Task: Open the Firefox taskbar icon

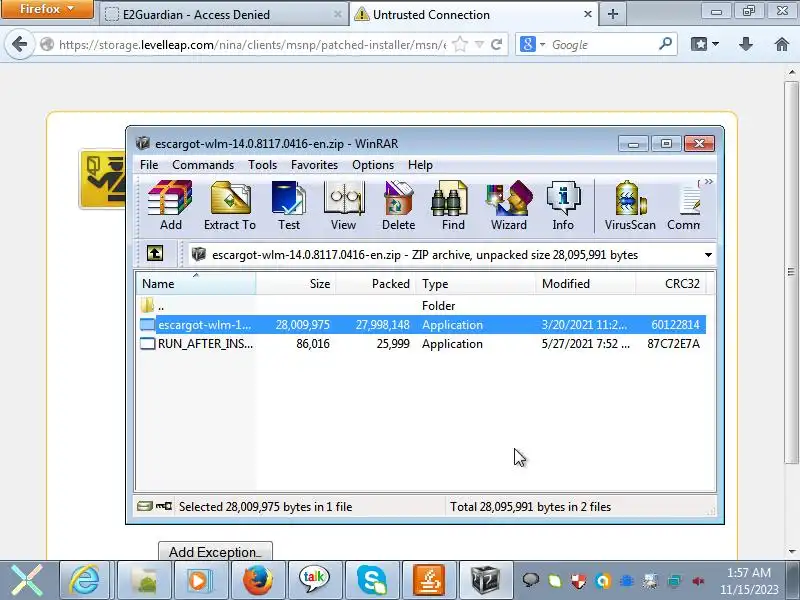Action: click(x=257, y=580)
